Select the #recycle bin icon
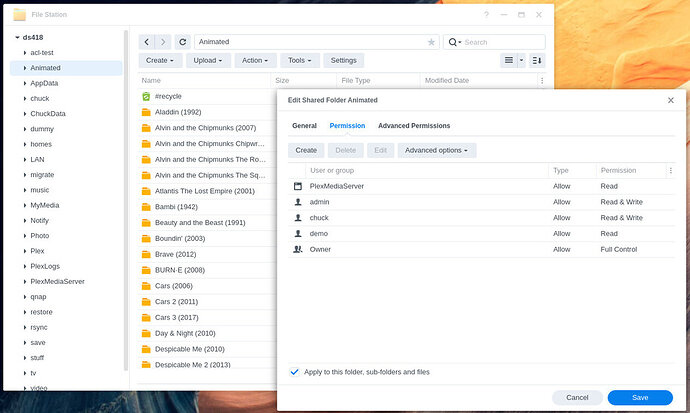Viewport: 690px width, 413px height. (146, 96)
